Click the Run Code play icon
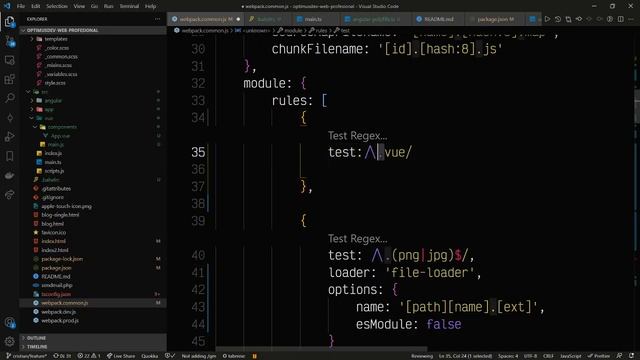Screen dimensions: 640x360 click(x=547, y=19)
